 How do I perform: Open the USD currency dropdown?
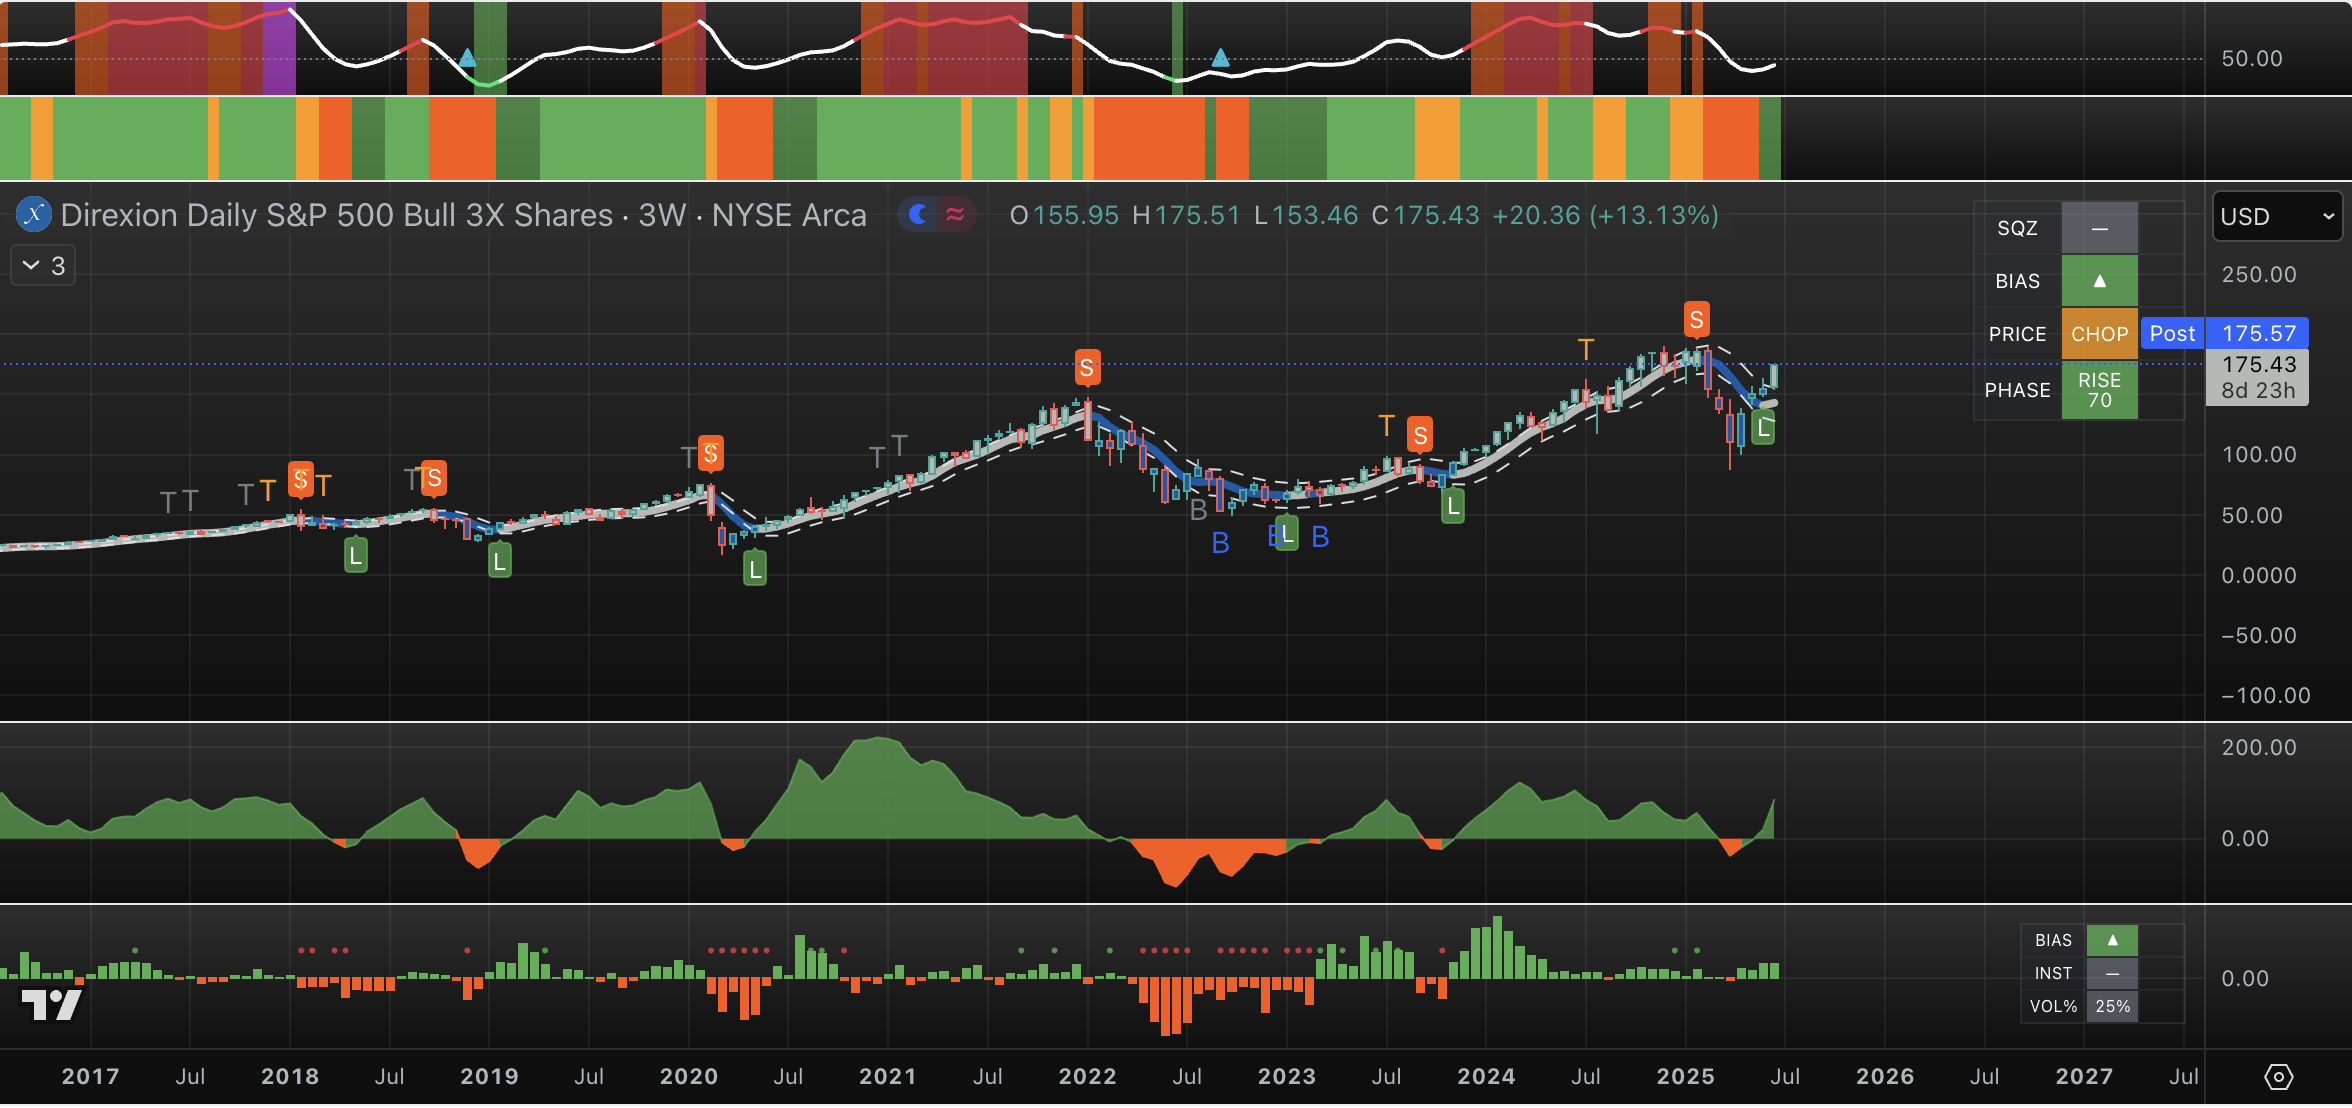point(2277,216)
